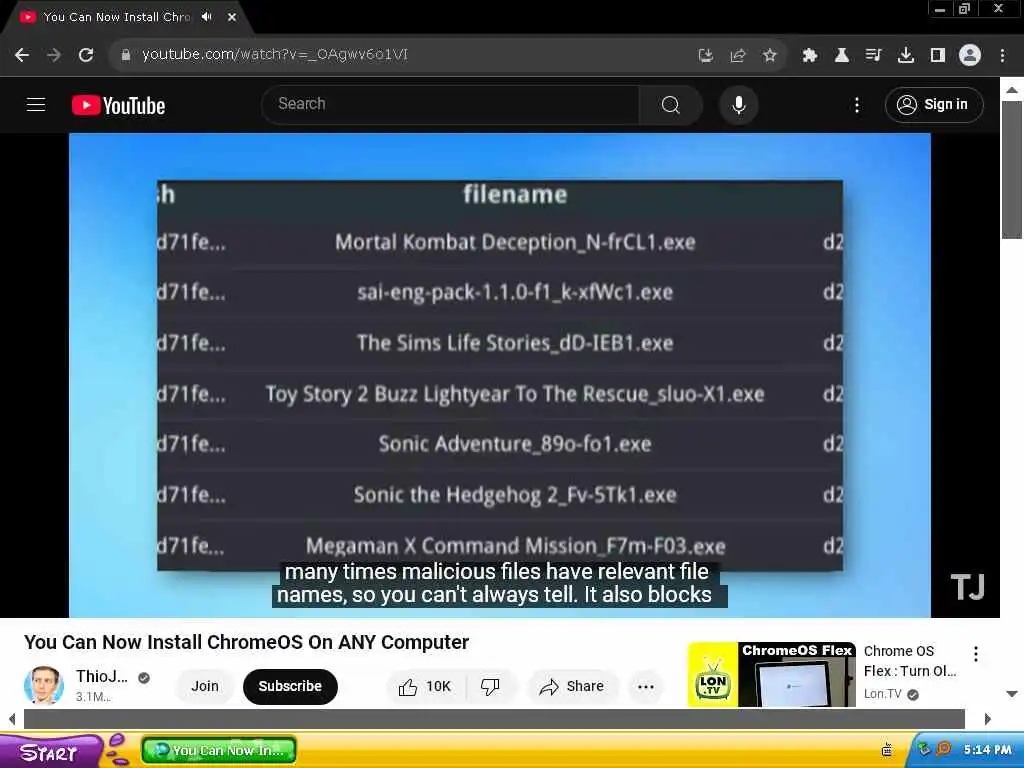
Task: Click the subscriber count 3.1M
Action: [93, 697]
